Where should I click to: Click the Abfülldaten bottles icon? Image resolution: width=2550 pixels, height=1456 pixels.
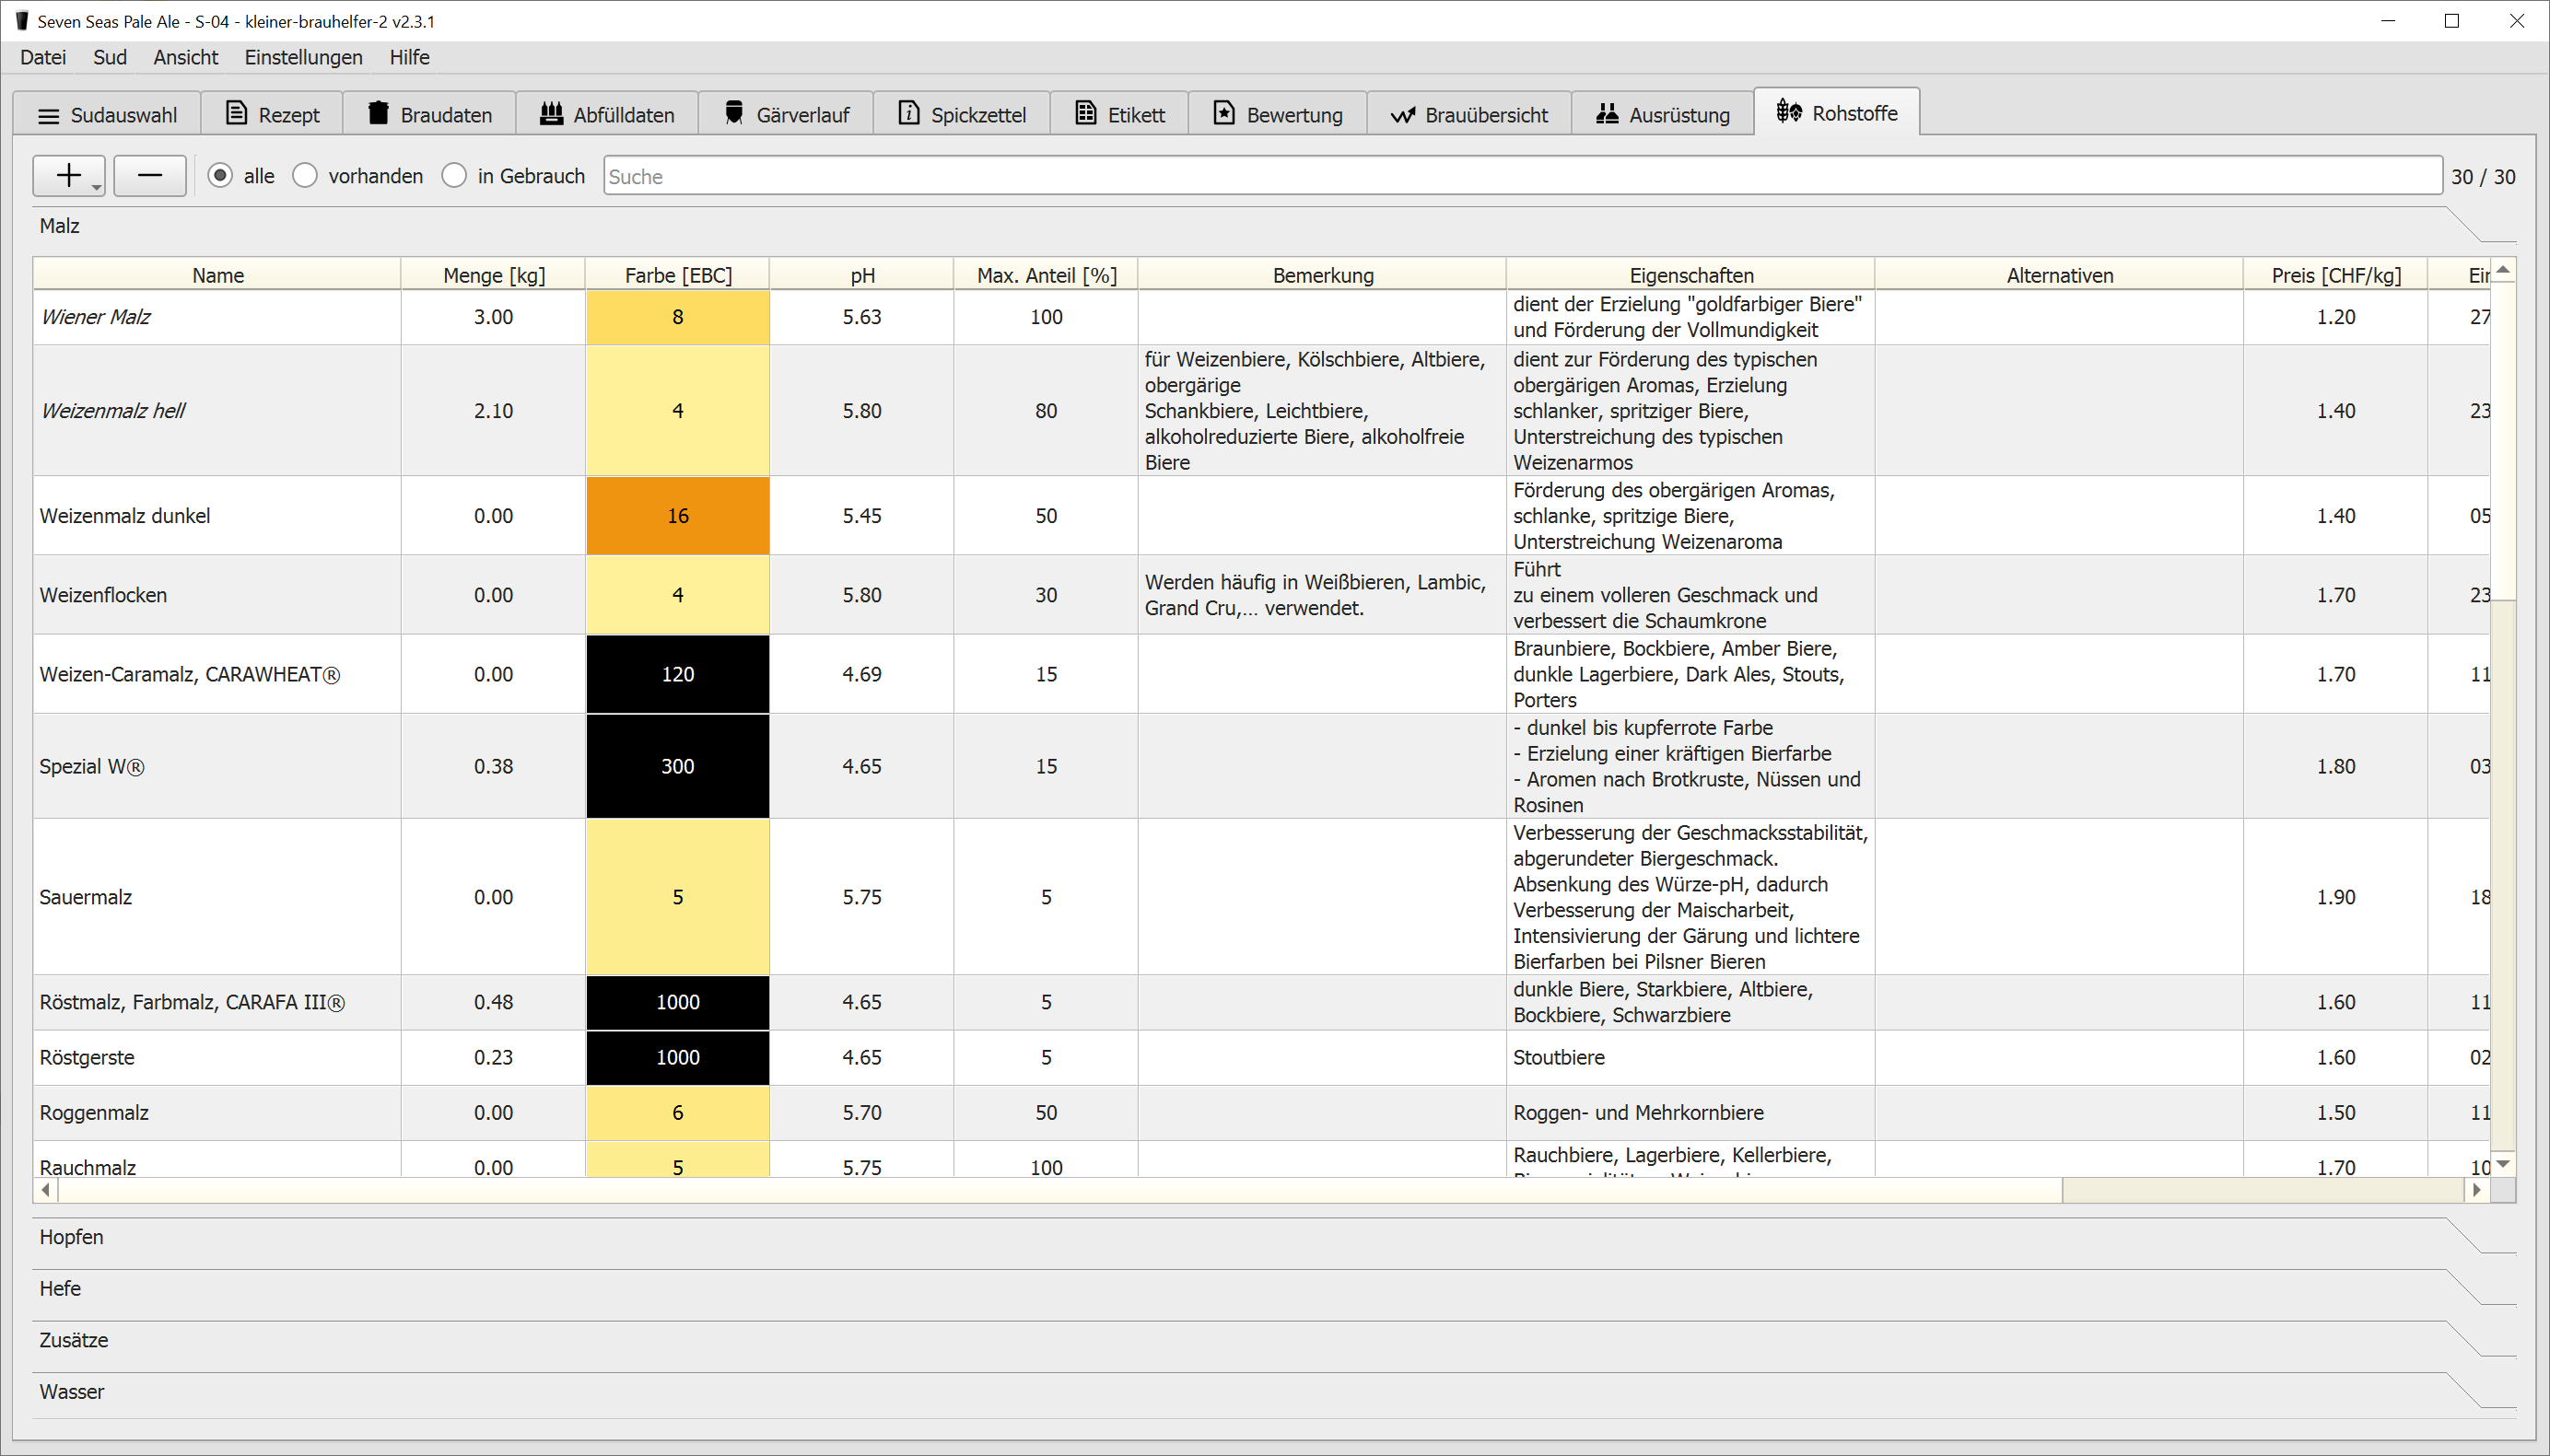pos(551,113)
